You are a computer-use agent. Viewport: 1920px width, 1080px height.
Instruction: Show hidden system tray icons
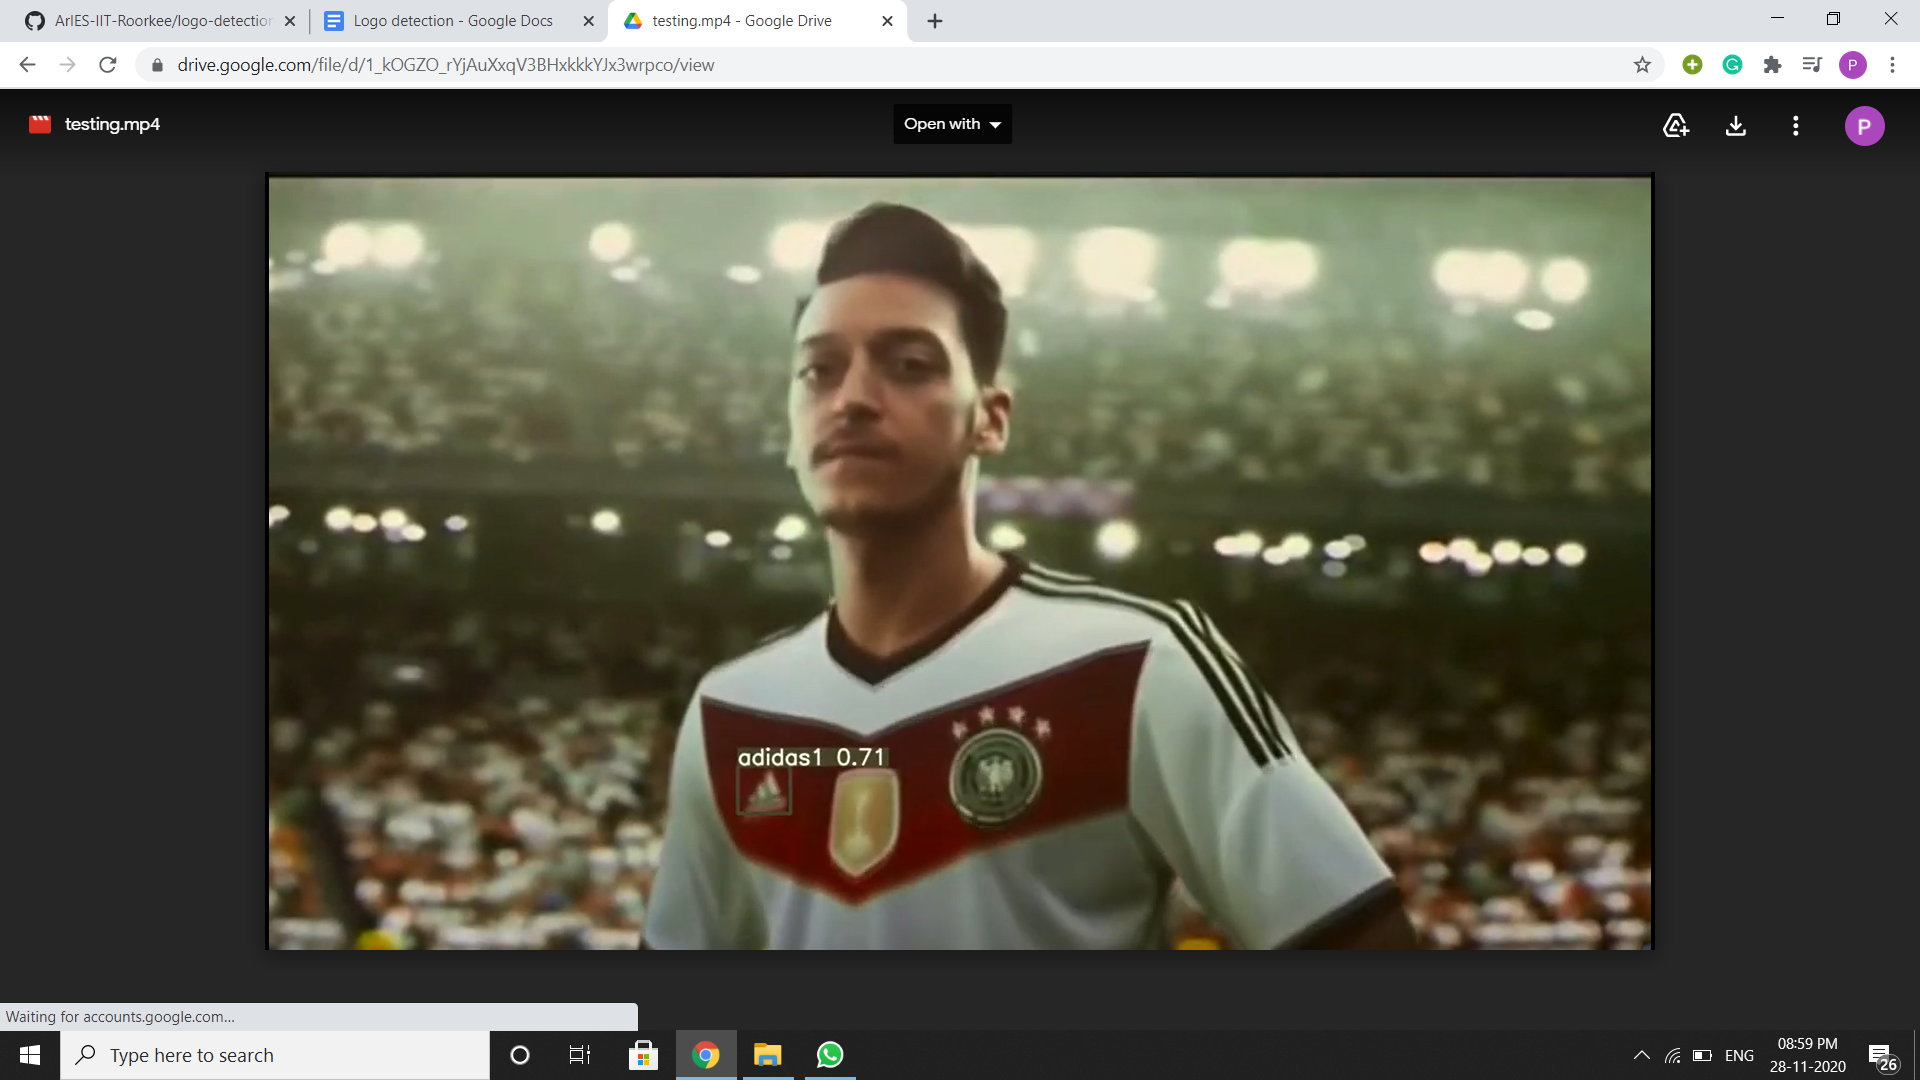coord(1641,1055)
